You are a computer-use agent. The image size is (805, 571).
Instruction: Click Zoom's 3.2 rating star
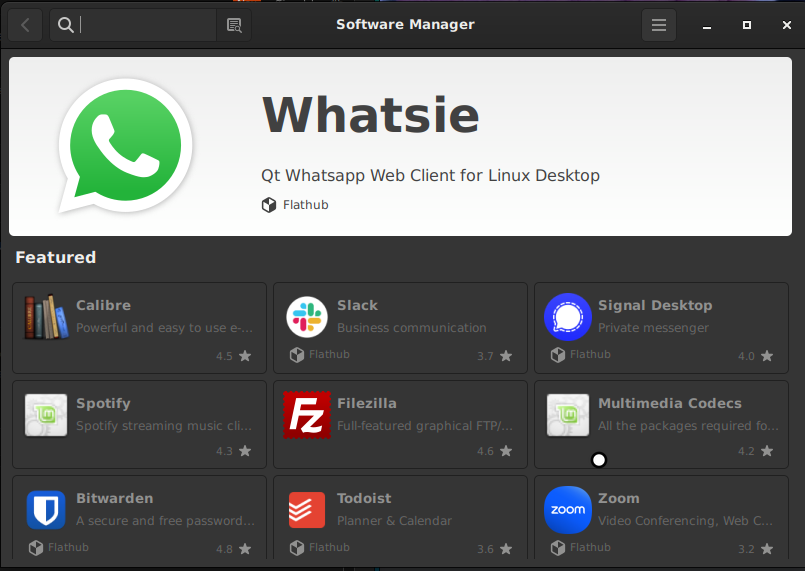click(x=767, y=549)
